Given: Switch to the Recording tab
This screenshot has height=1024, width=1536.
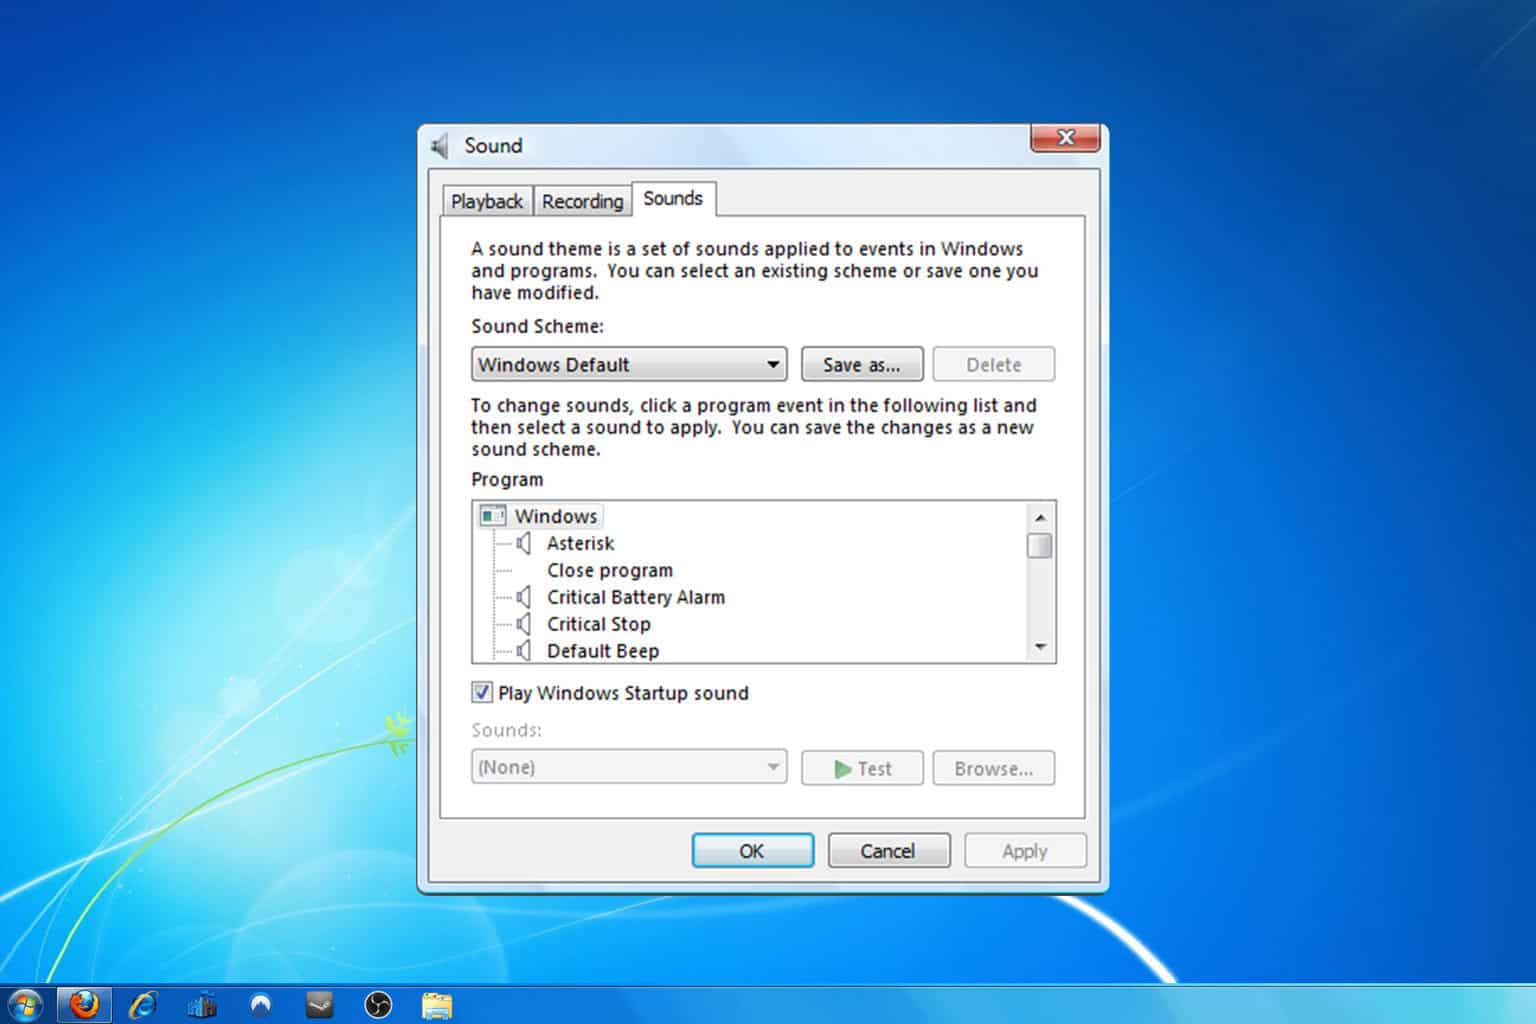Looking at the screenshot, I should 582,201.
